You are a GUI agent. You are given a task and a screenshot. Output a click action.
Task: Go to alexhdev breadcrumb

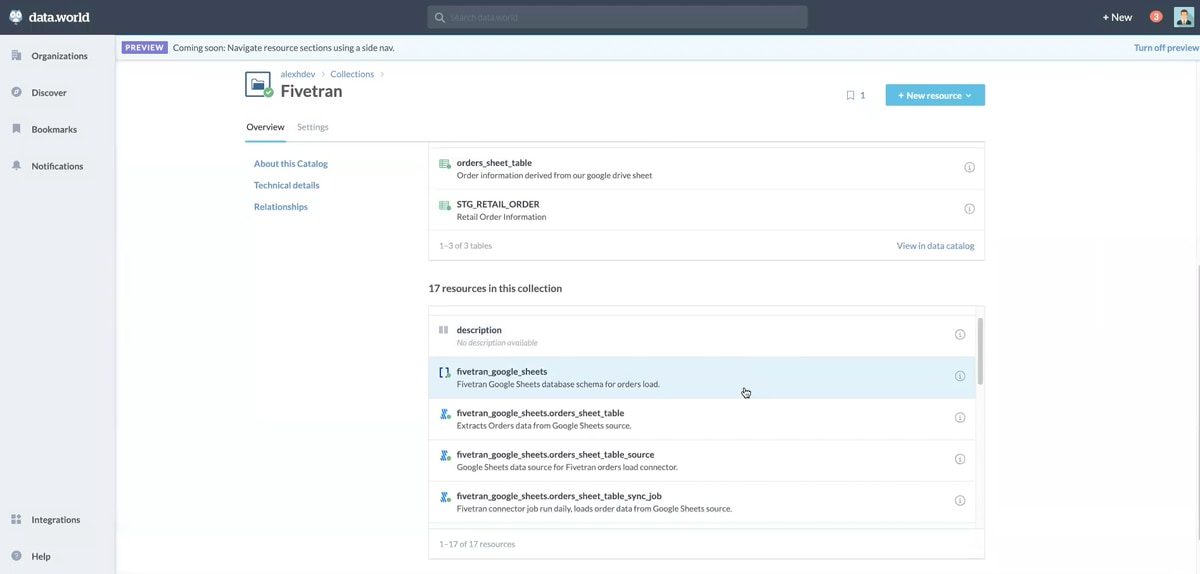pyautogui.click(x=298, y=74)
